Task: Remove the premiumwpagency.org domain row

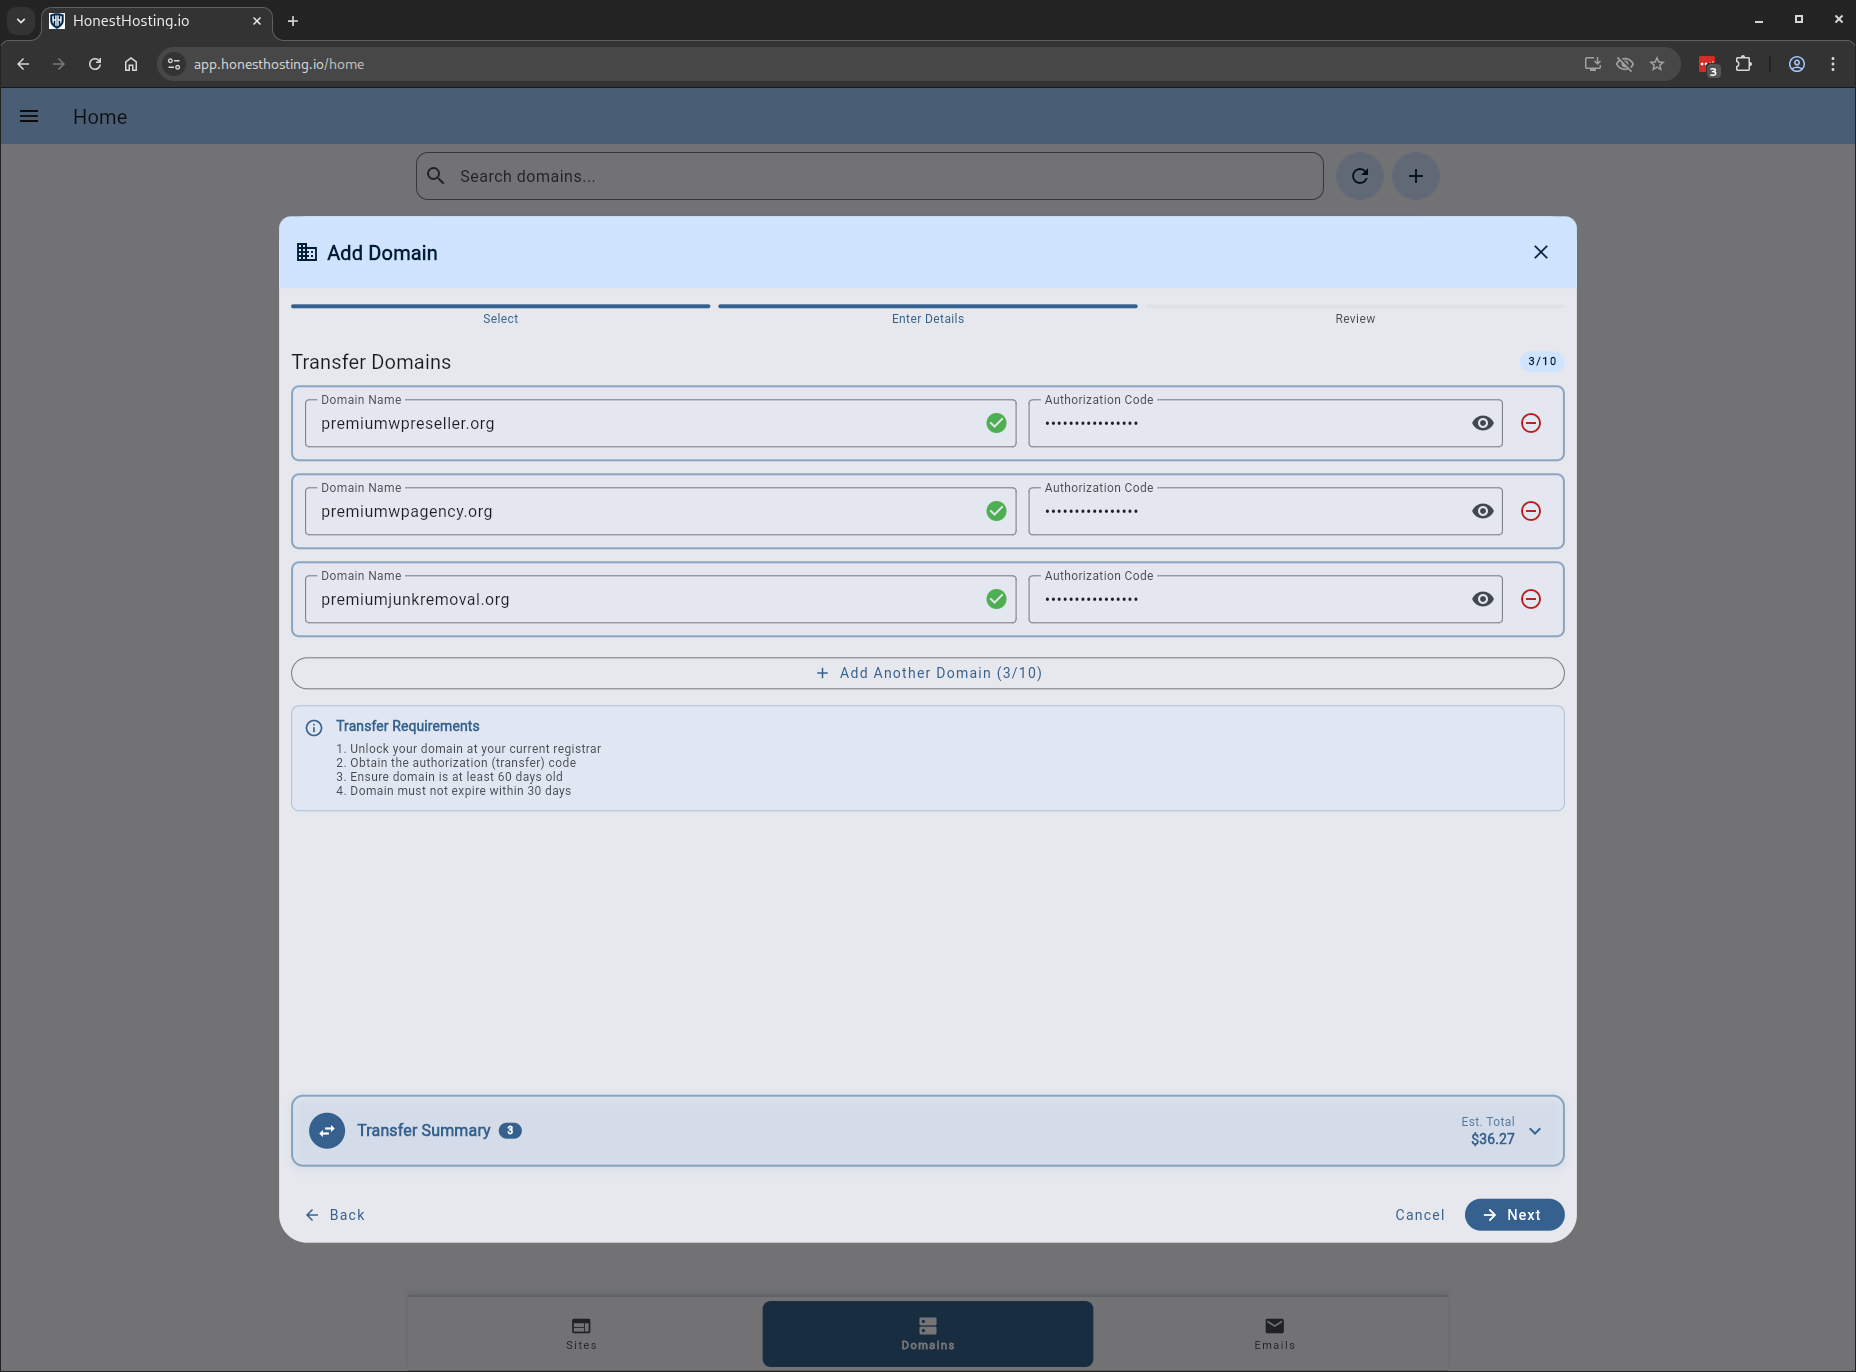Action: (x=1530, y=511)
